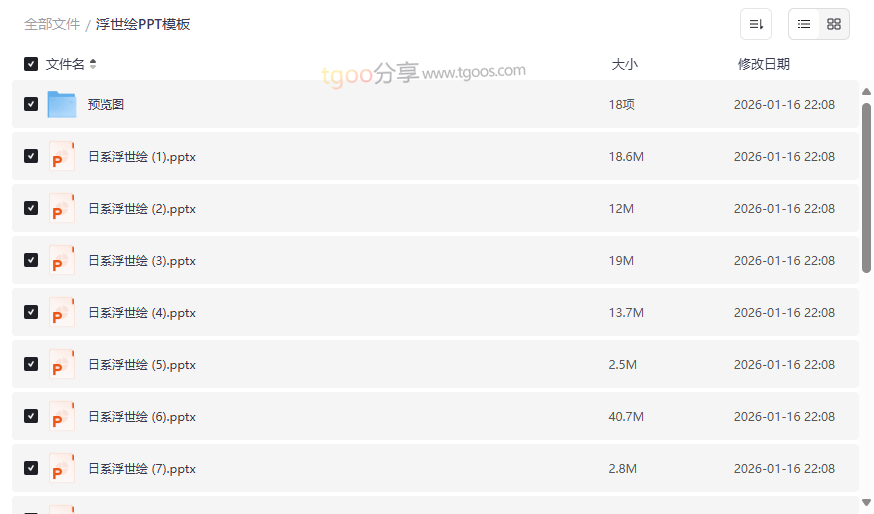Switch to list view layout
The height and width of the screenshot is (514, 874).
[804, 24]
